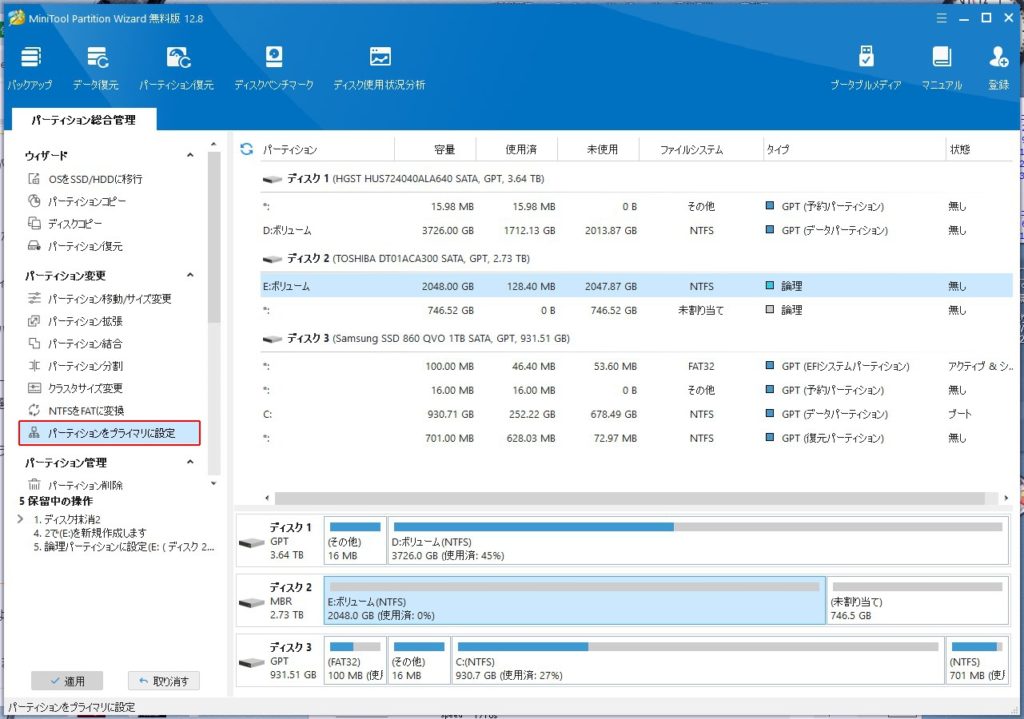Screen dimensions: 1024x719
Task: Open ディスク使用状況分析 space analyzer
Action: pos(379,58)
